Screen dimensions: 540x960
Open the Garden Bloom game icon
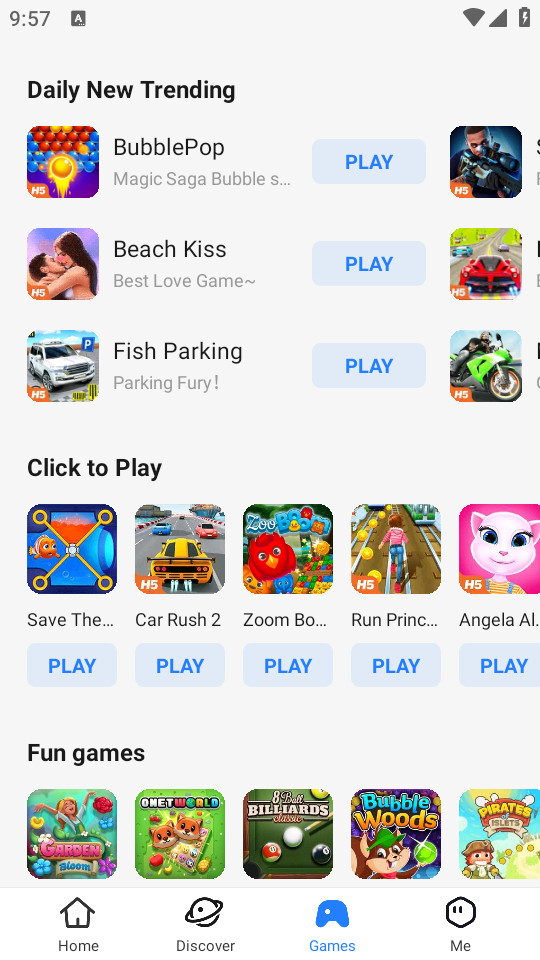(72, 834)
